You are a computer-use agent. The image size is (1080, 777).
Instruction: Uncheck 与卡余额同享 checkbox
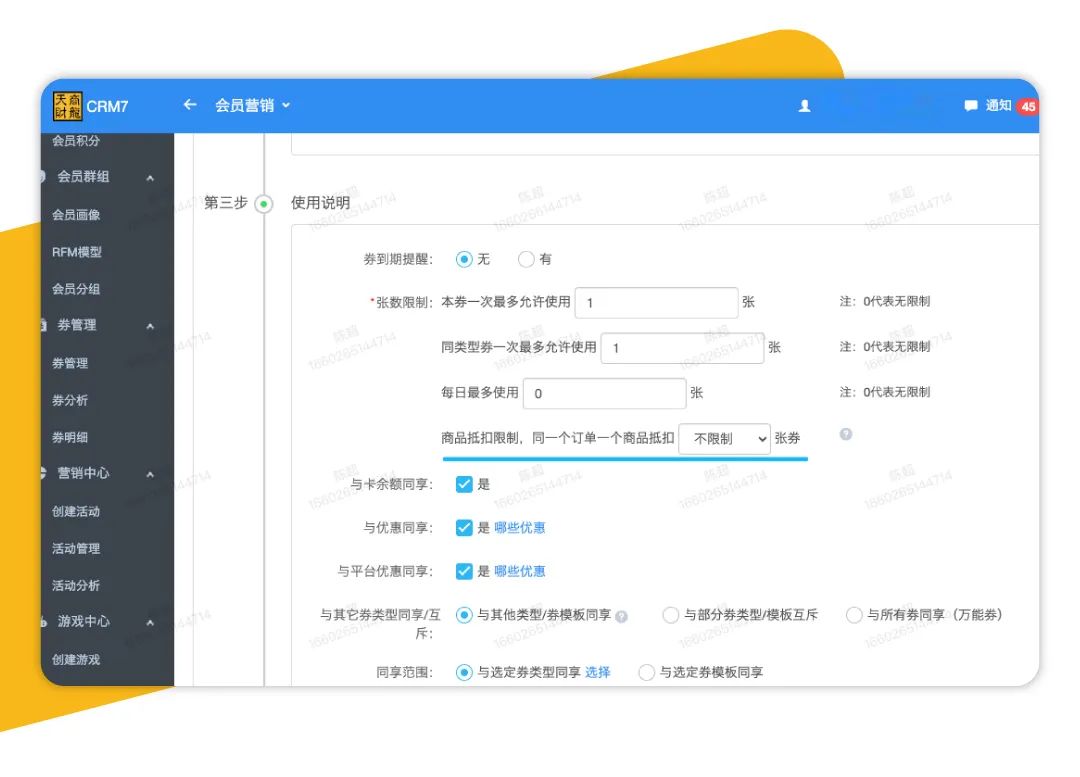click(464, 484)
